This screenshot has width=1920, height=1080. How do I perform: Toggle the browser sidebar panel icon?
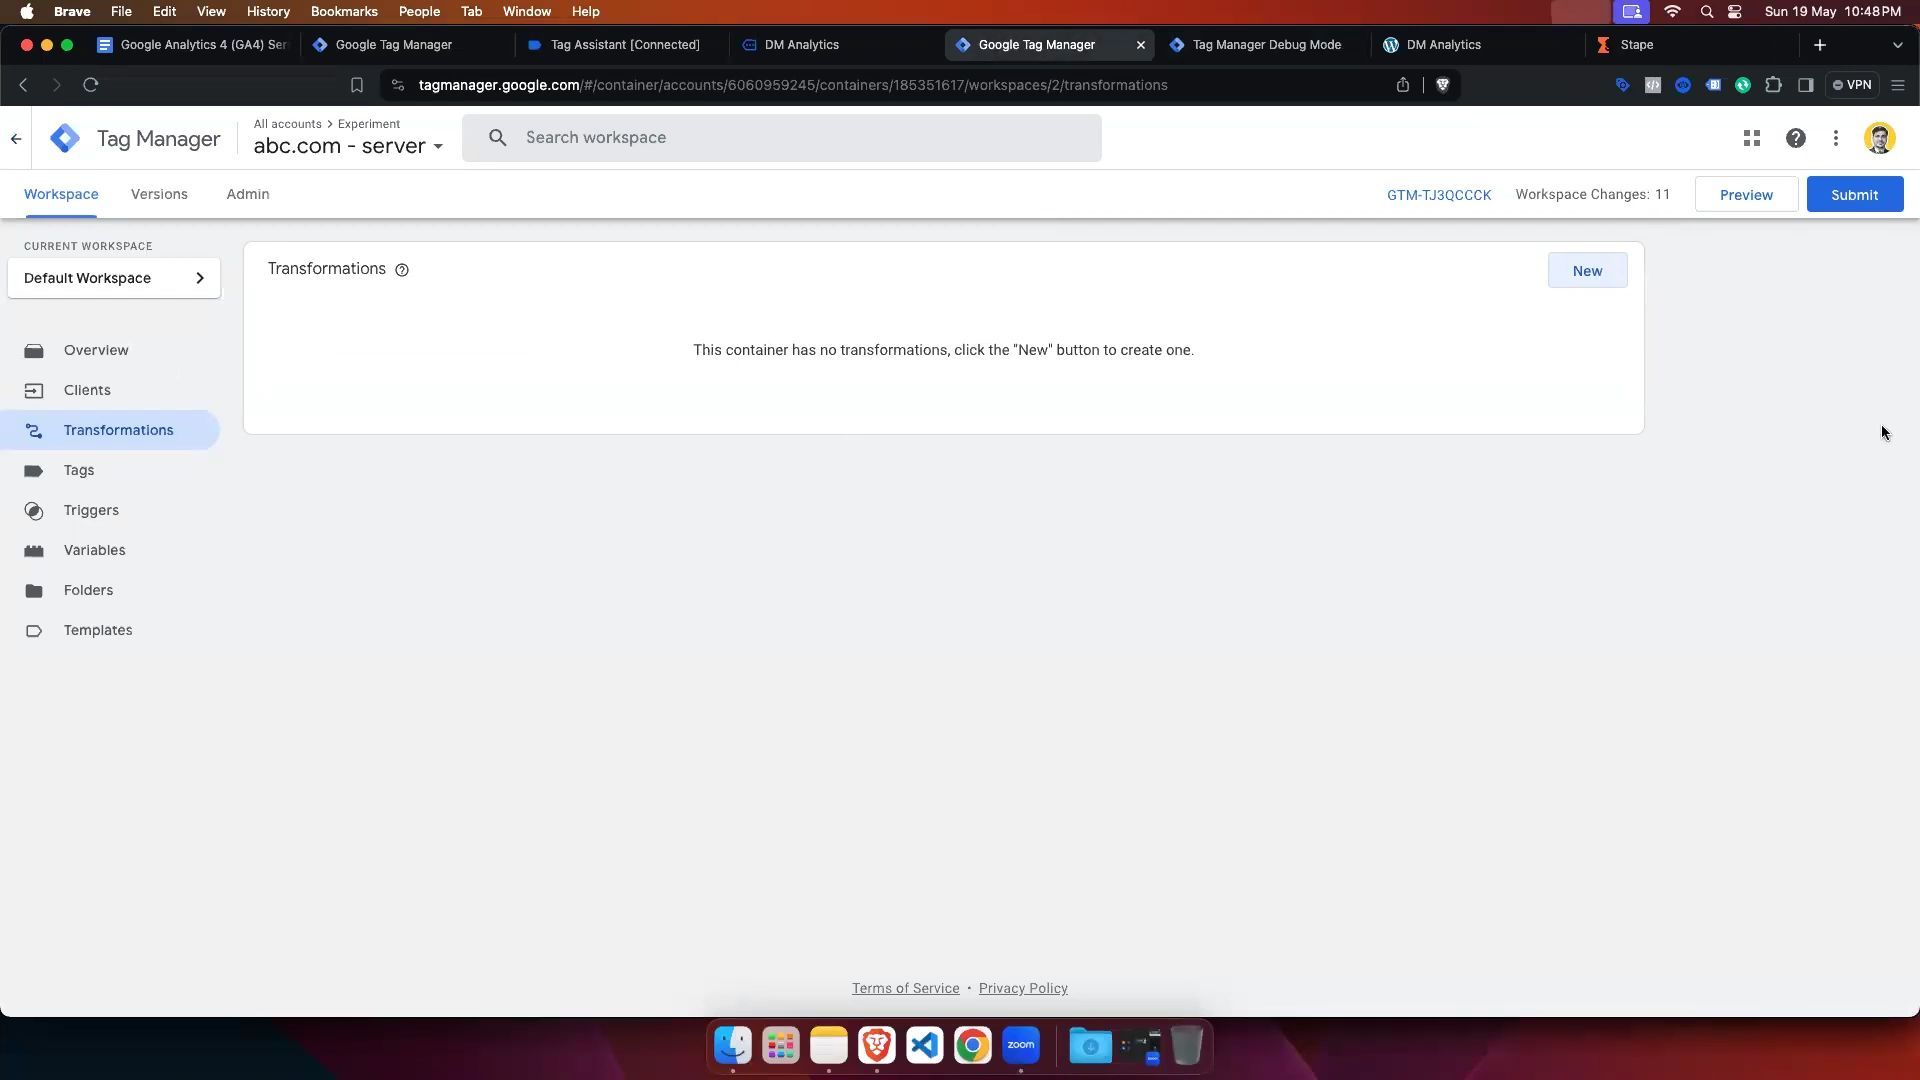[x=1805, y=85]
